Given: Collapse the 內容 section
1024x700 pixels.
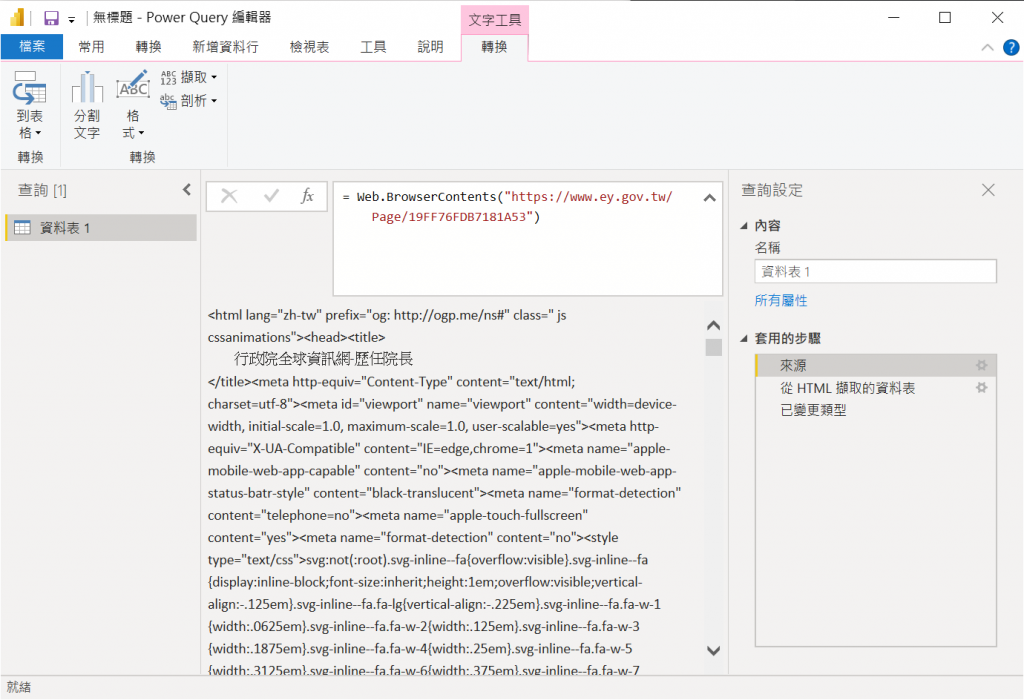Looking at the screenshot, I should pos(744,225).
